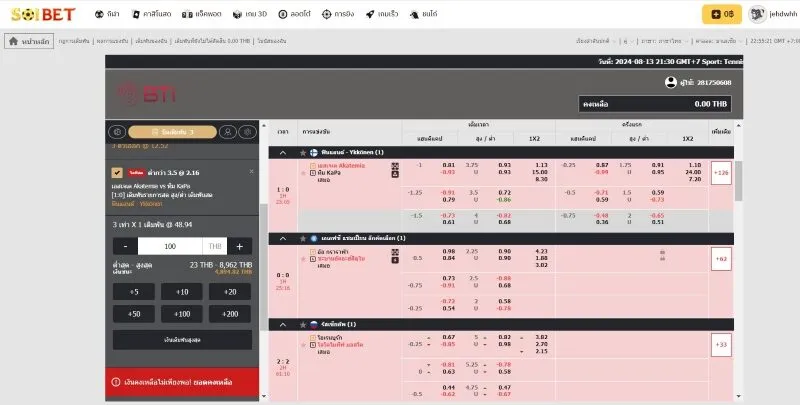Click the Russia flag icon in third league header
800x405 pixels.
(314, 324)
